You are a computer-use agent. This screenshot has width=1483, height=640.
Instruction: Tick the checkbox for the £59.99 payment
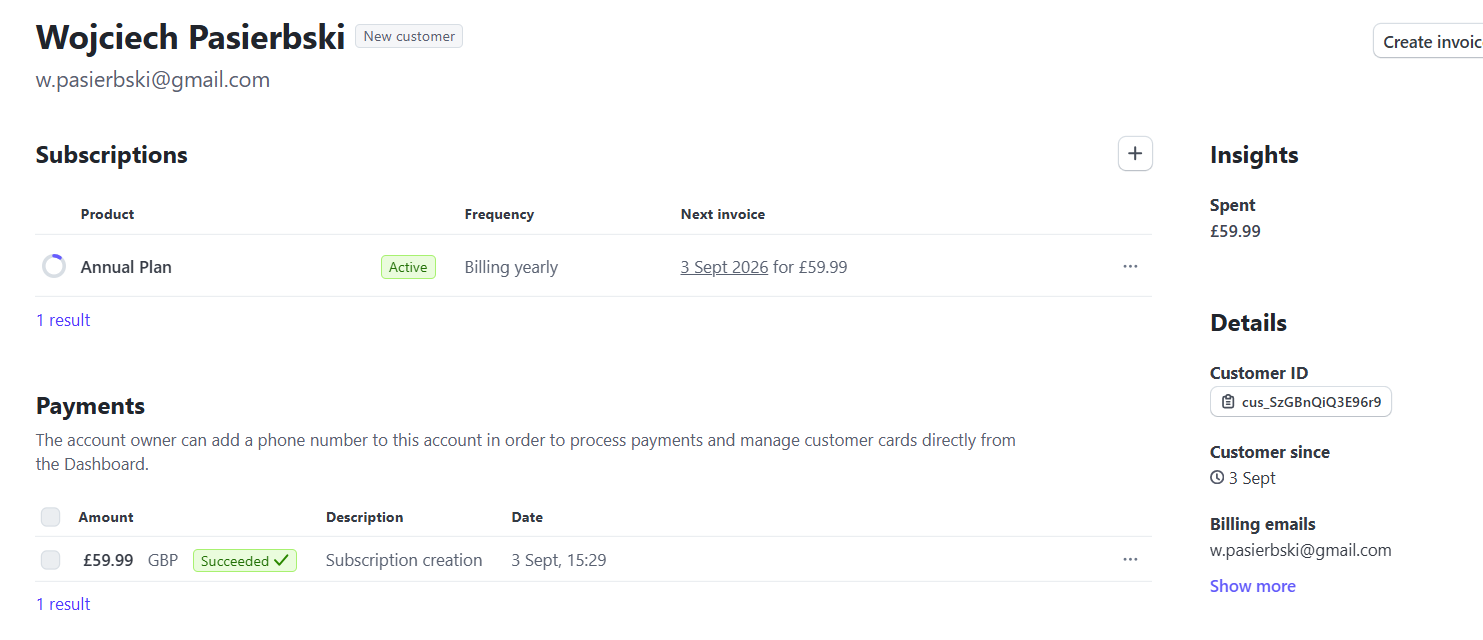point(50,560)
